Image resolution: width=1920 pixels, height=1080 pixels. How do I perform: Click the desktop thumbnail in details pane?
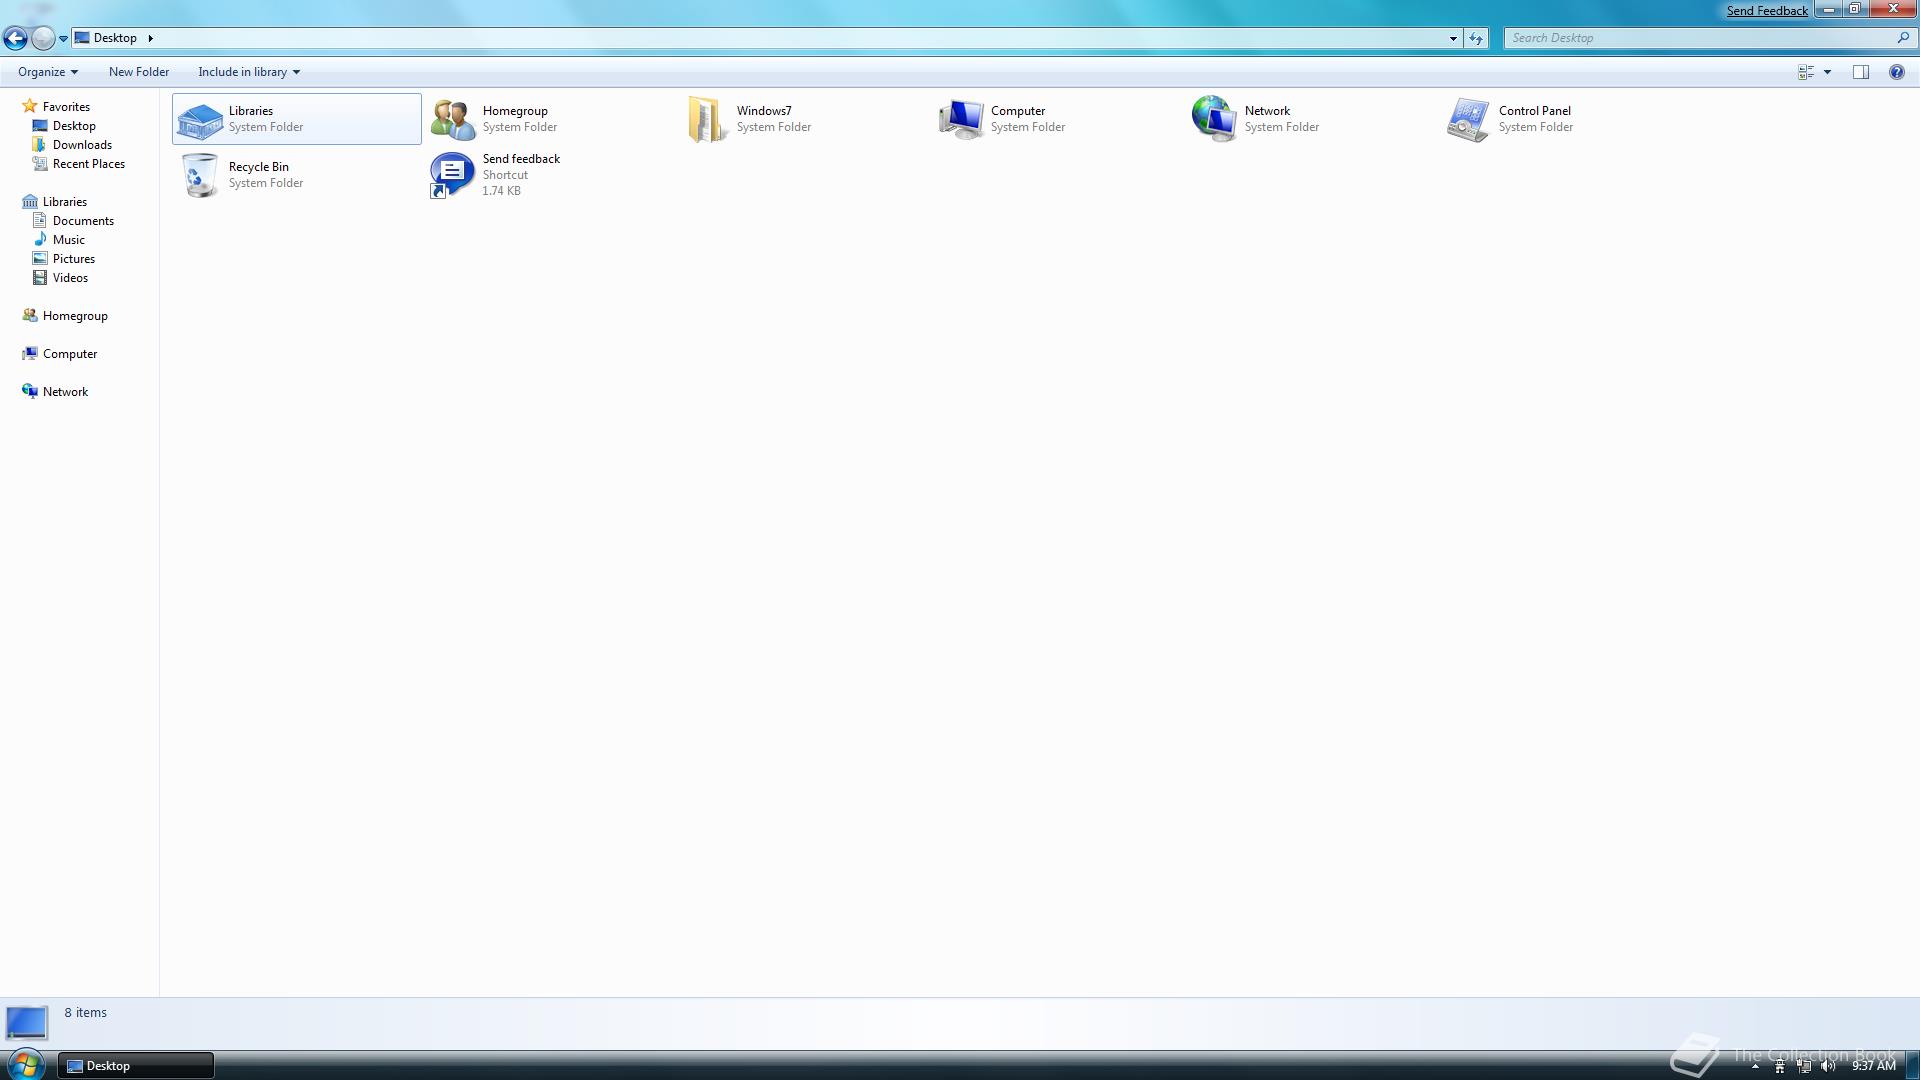coord(27,1022)
